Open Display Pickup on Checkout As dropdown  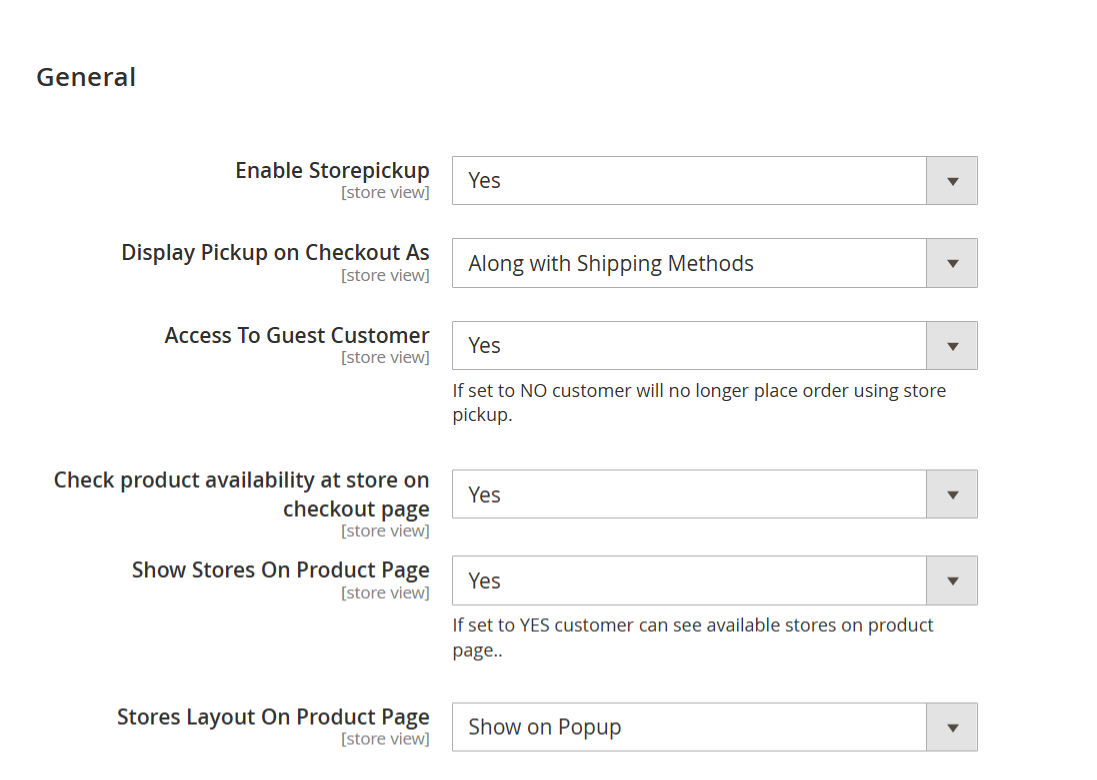[714, 263]
